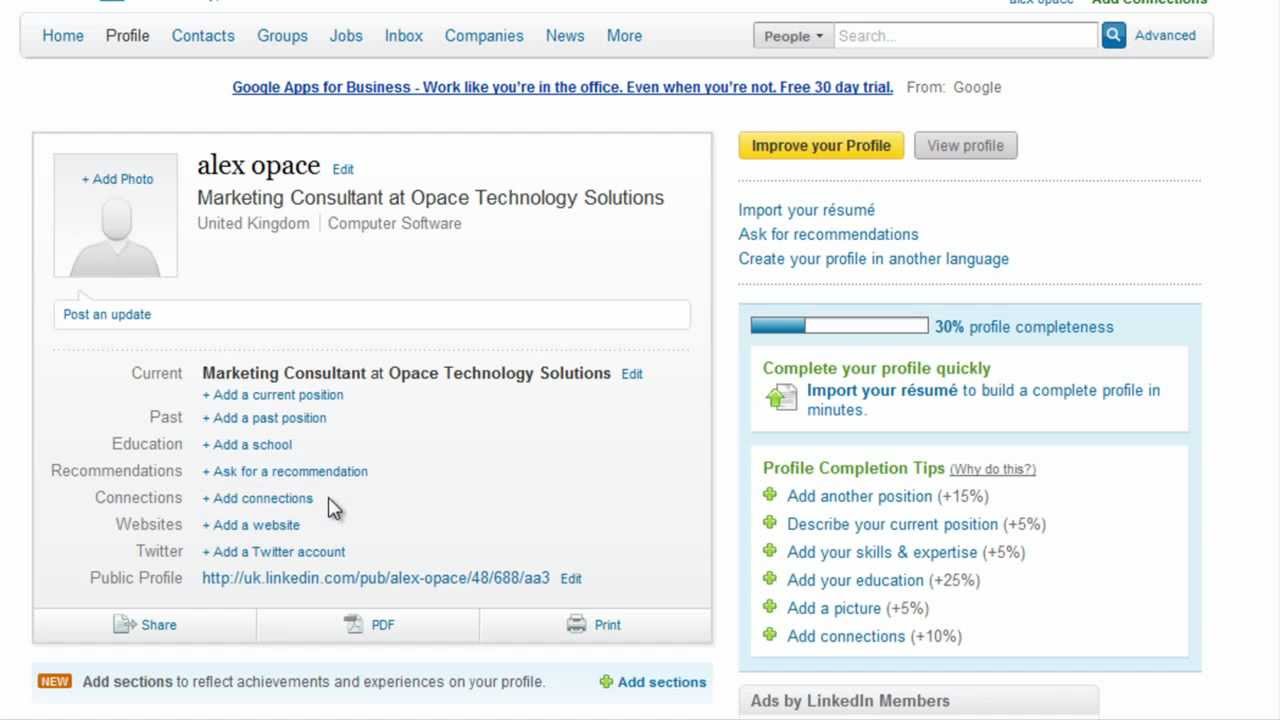Click the Improve your Profile button
The height and width of the screenshot is (720, 1280).
pos(821,145)
